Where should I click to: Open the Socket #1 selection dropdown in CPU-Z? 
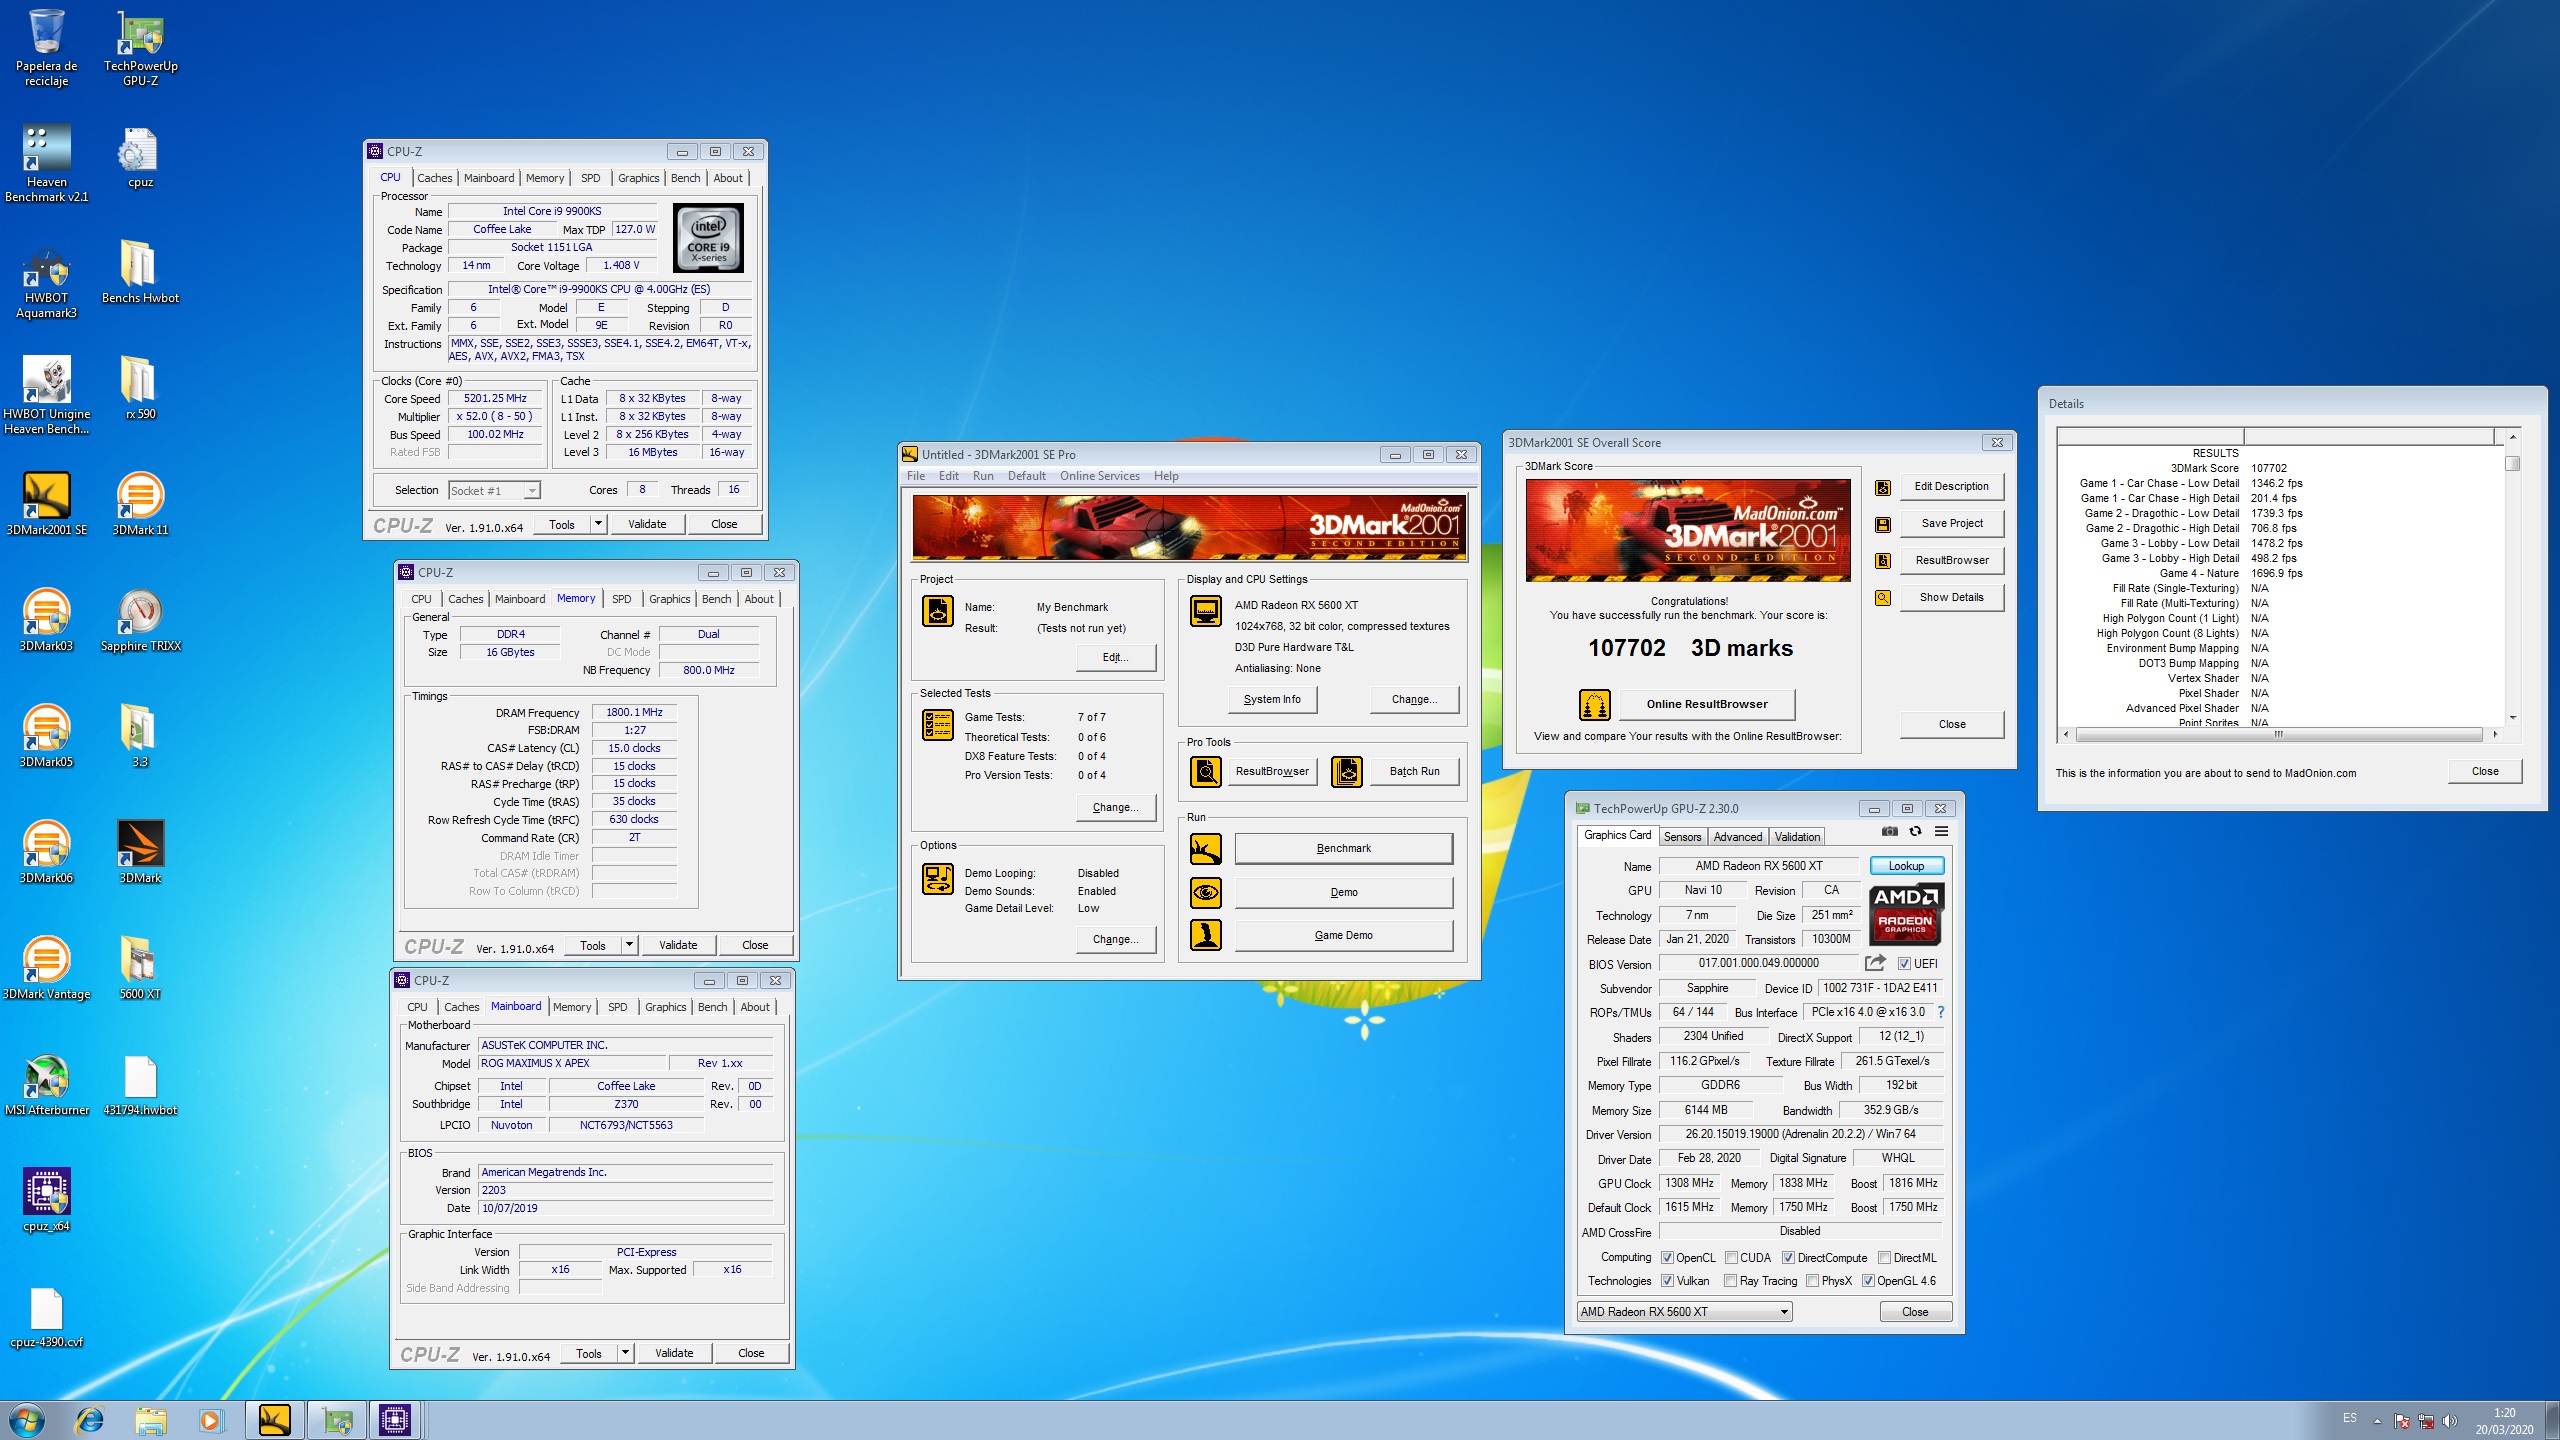(x=494, y=490)
